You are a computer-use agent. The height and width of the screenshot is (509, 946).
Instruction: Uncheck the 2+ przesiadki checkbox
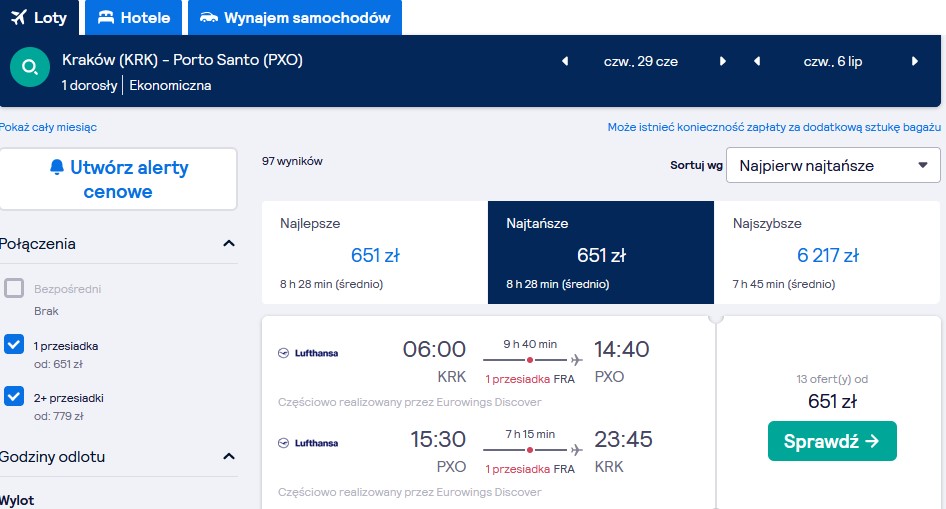tap(14, 396)
